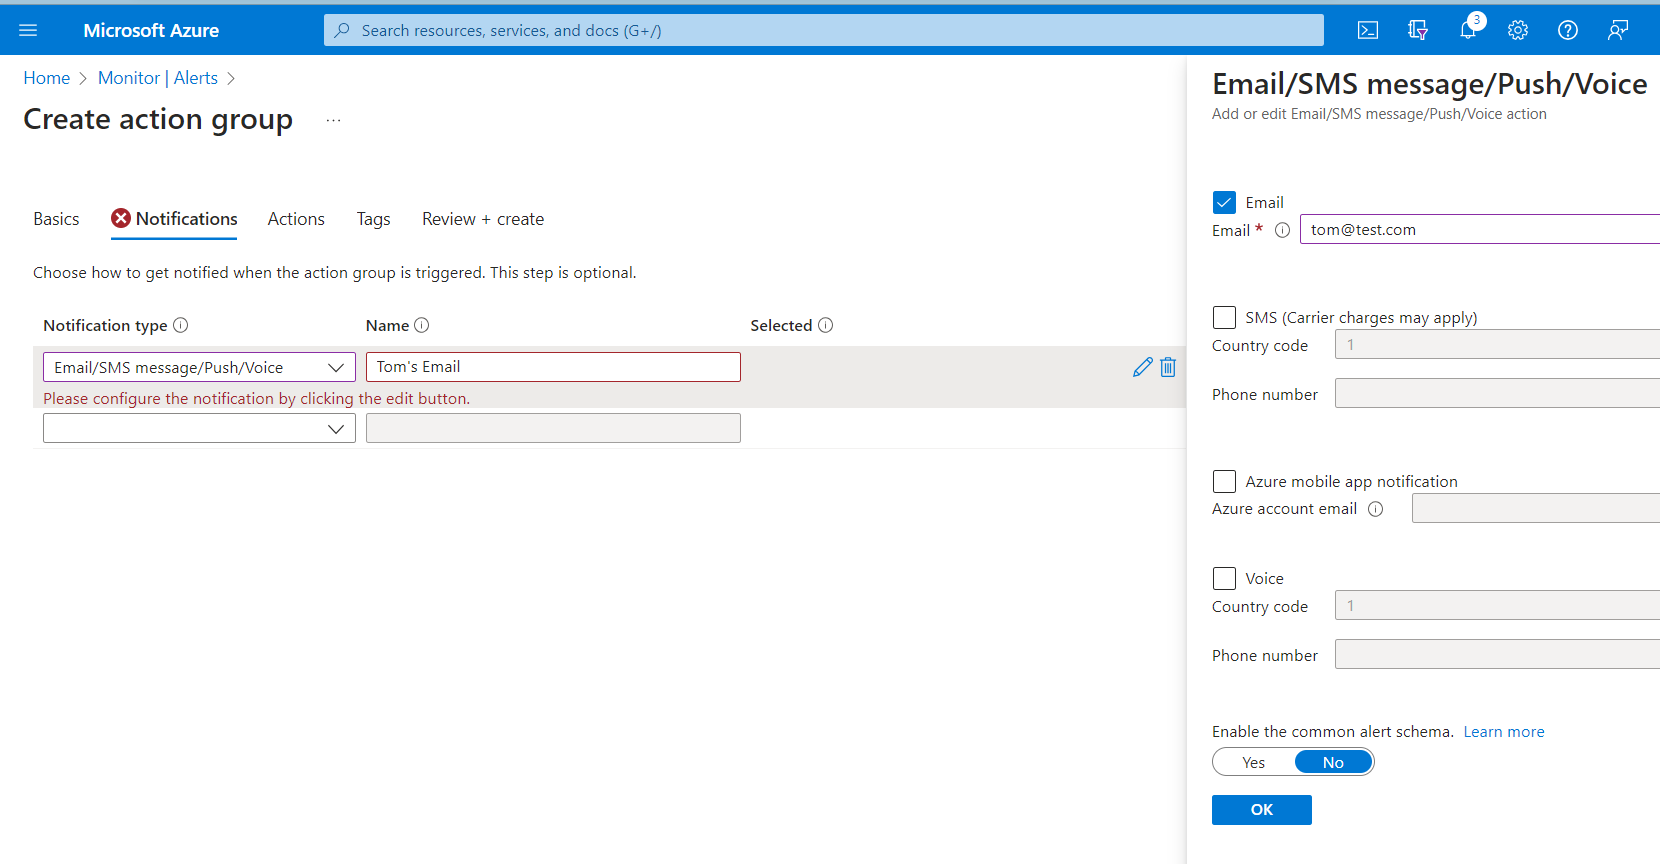Click the tom@test.com email field
Image resolution: width=1660 pixels, height=864 pixels.
(x=1480, y=229)
